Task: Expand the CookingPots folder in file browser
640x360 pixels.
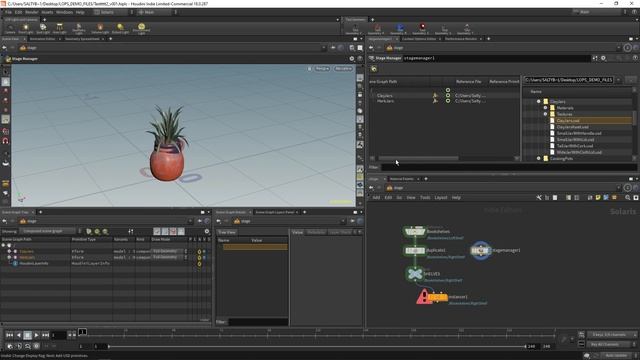Action: [538, 158]
